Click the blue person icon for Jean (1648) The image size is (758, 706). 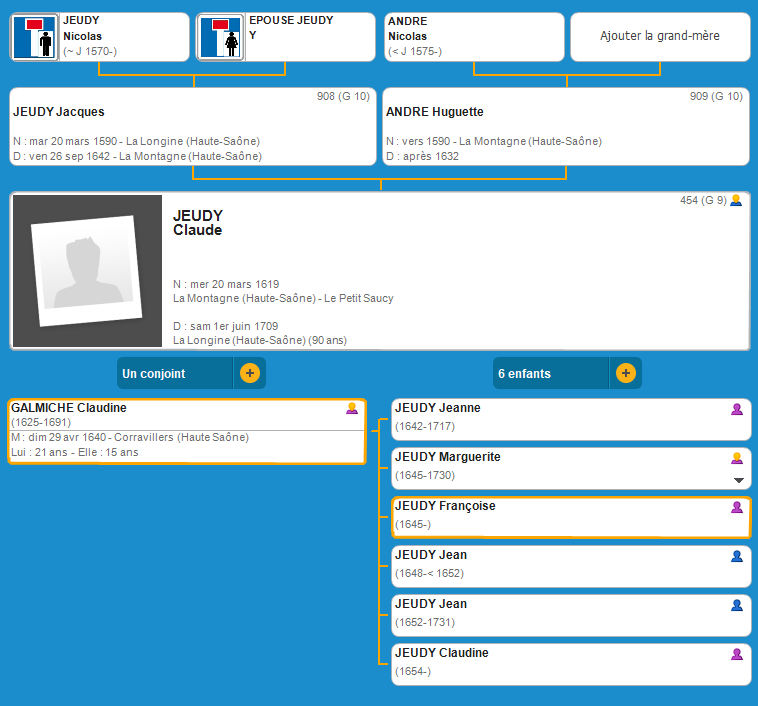[x=737, y=556]
